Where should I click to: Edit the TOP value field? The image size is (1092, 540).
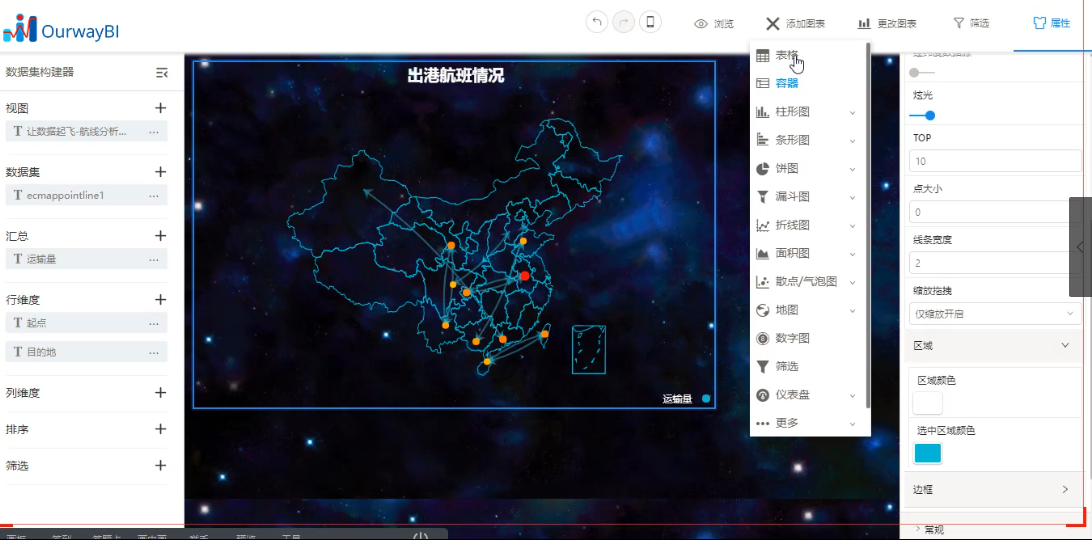pos(995,161)
